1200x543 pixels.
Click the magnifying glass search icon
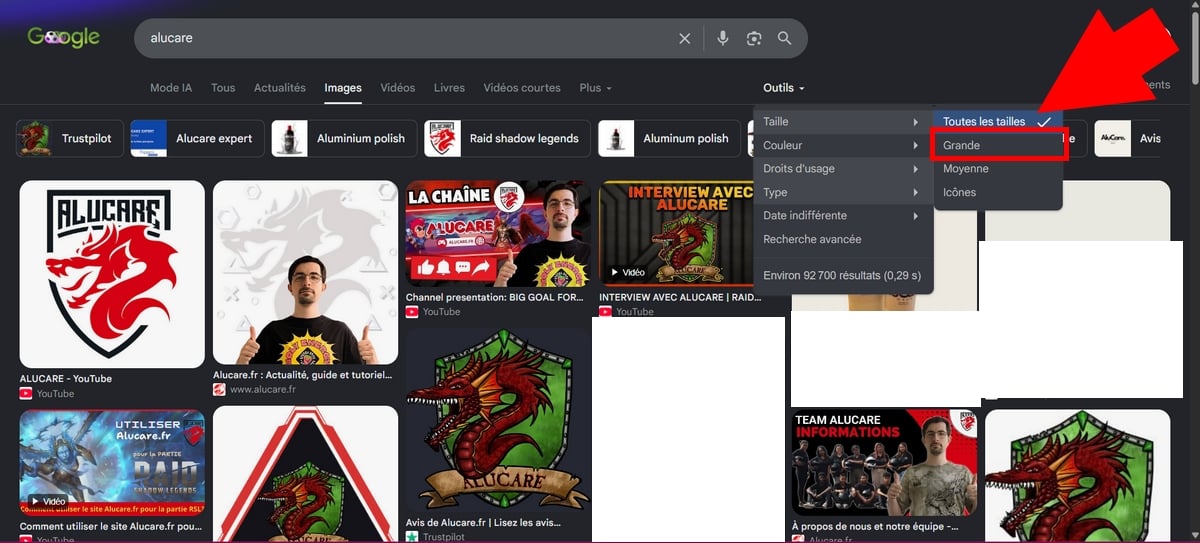coord(785,38)
